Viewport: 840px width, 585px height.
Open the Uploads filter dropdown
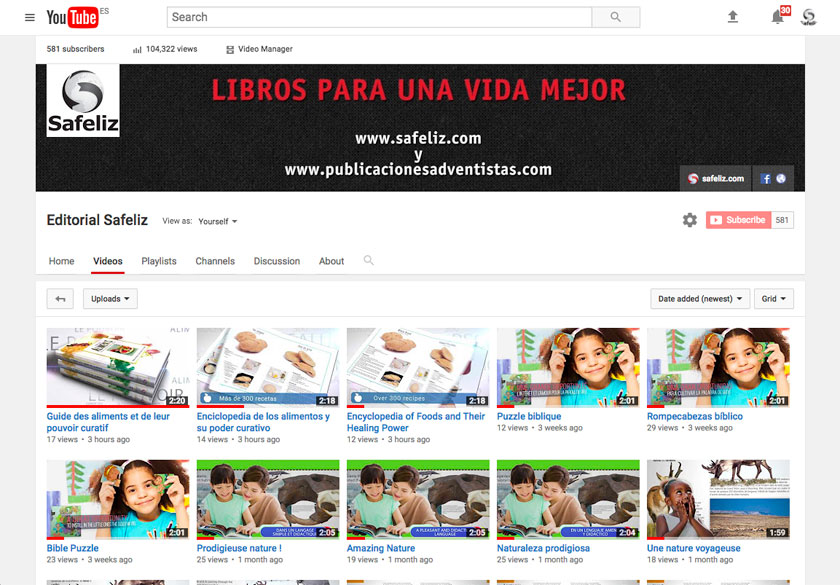coord(110,299)
